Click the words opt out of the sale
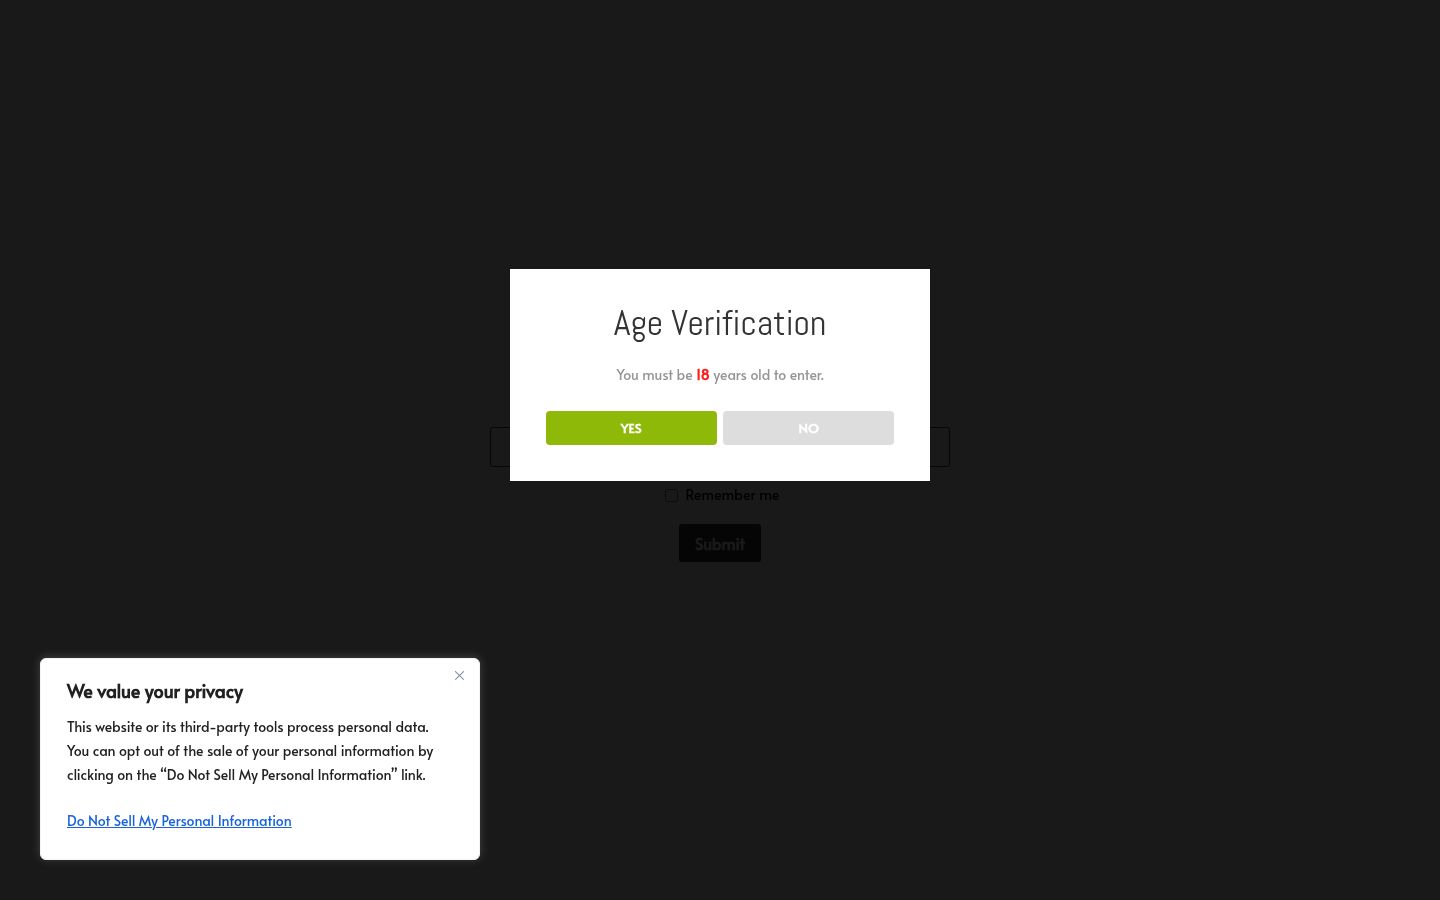The image size is (1440, 900). [x=177, y=751]
